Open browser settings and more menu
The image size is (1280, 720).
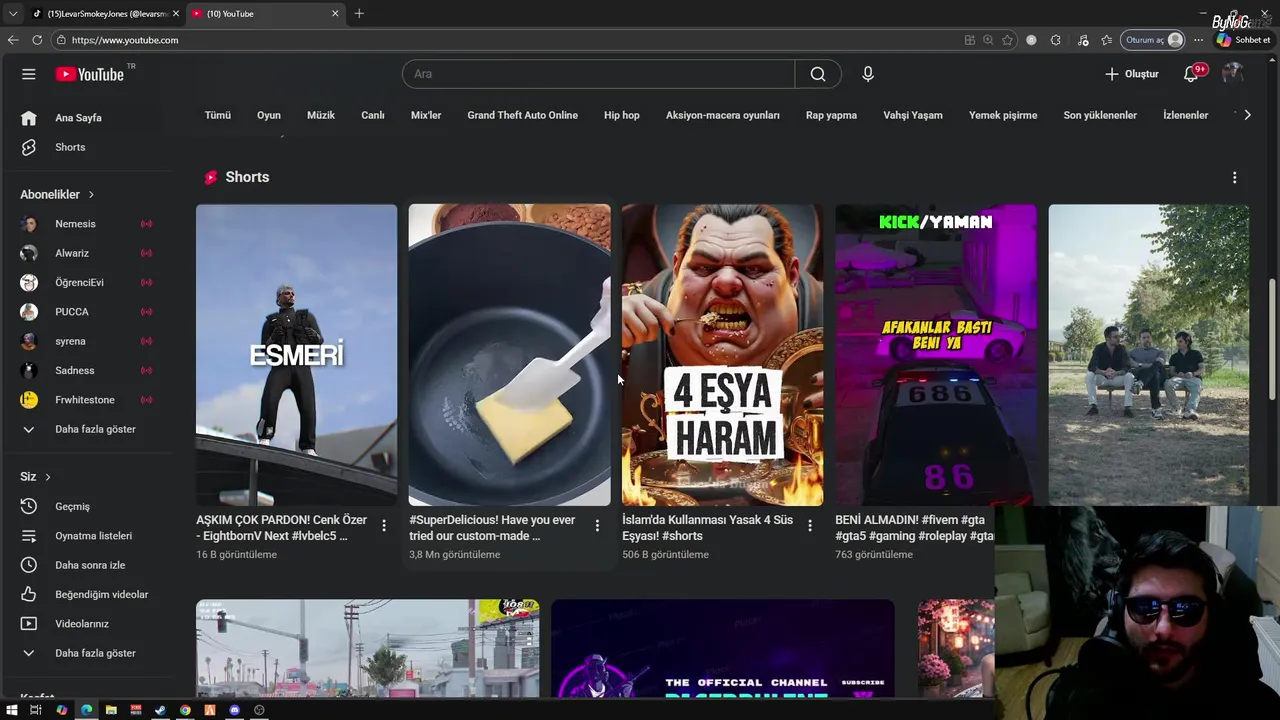[x=1198, y=40]
